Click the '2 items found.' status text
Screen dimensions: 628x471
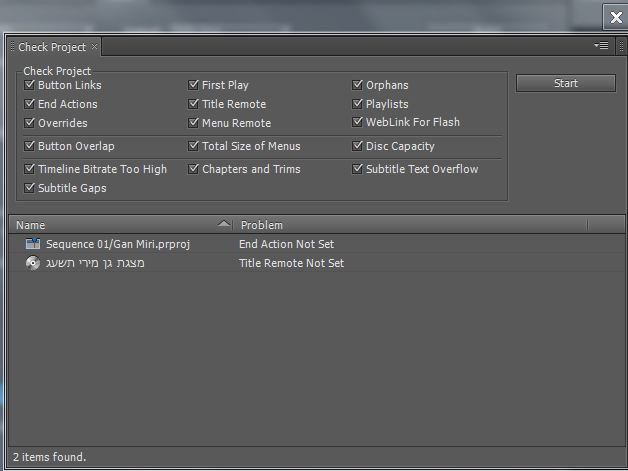pos(50,457)
